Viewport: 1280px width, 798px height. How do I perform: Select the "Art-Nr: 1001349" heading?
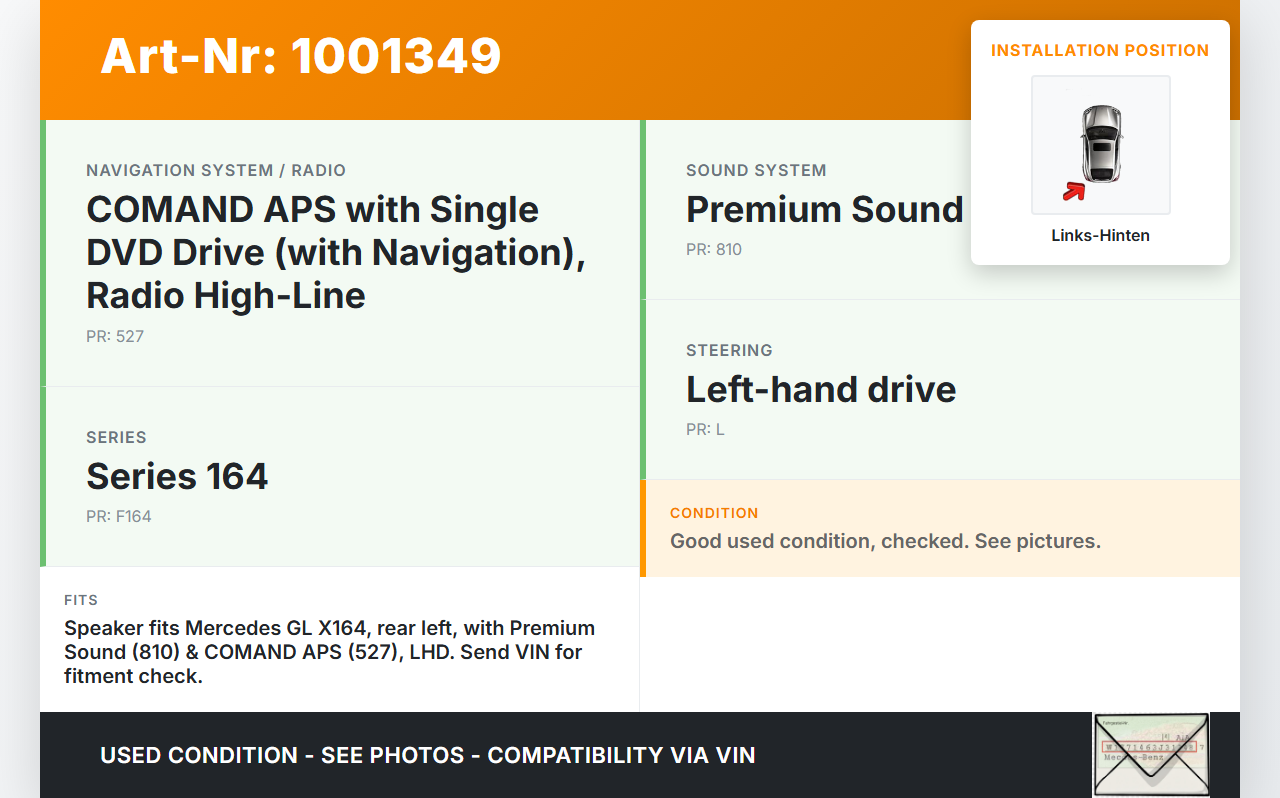pyautogui.click(x=301, y=56)
